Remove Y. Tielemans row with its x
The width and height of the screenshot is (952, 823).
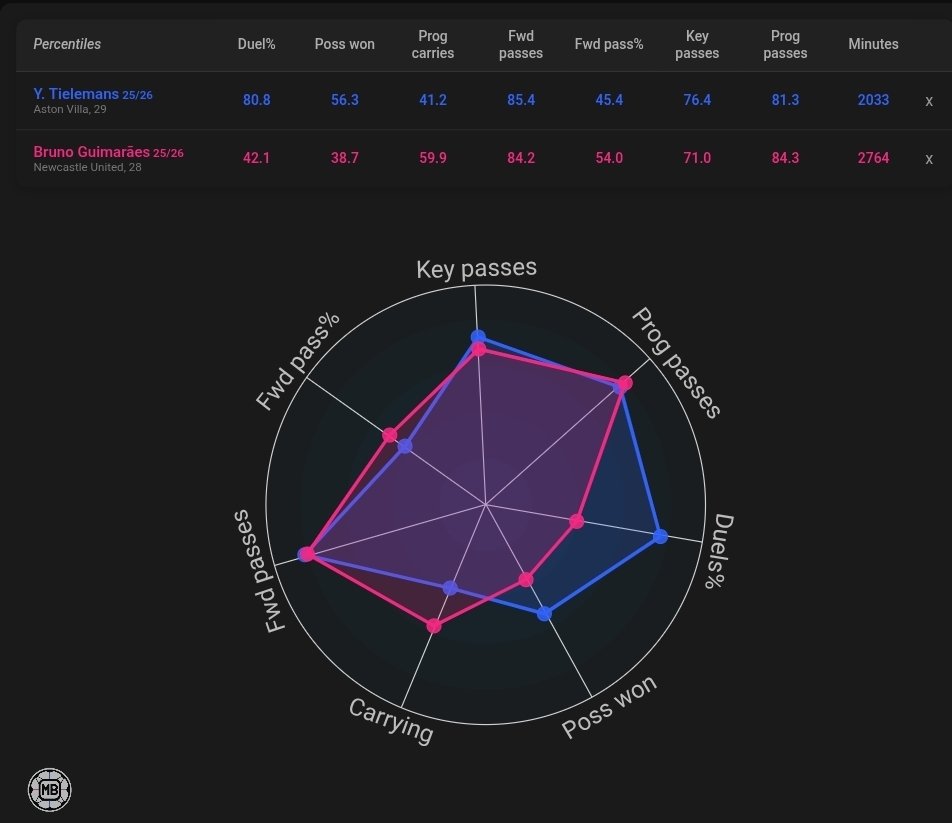pyautogui.click(x=928, y=101)
